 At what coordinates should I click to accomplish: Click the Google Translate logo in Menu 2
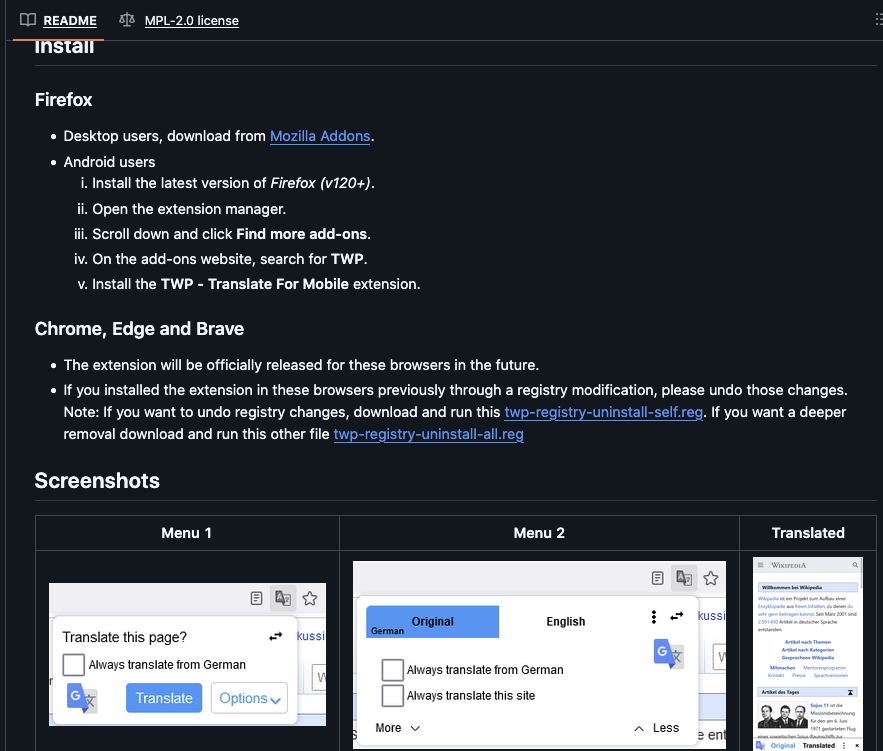point(669,653)
